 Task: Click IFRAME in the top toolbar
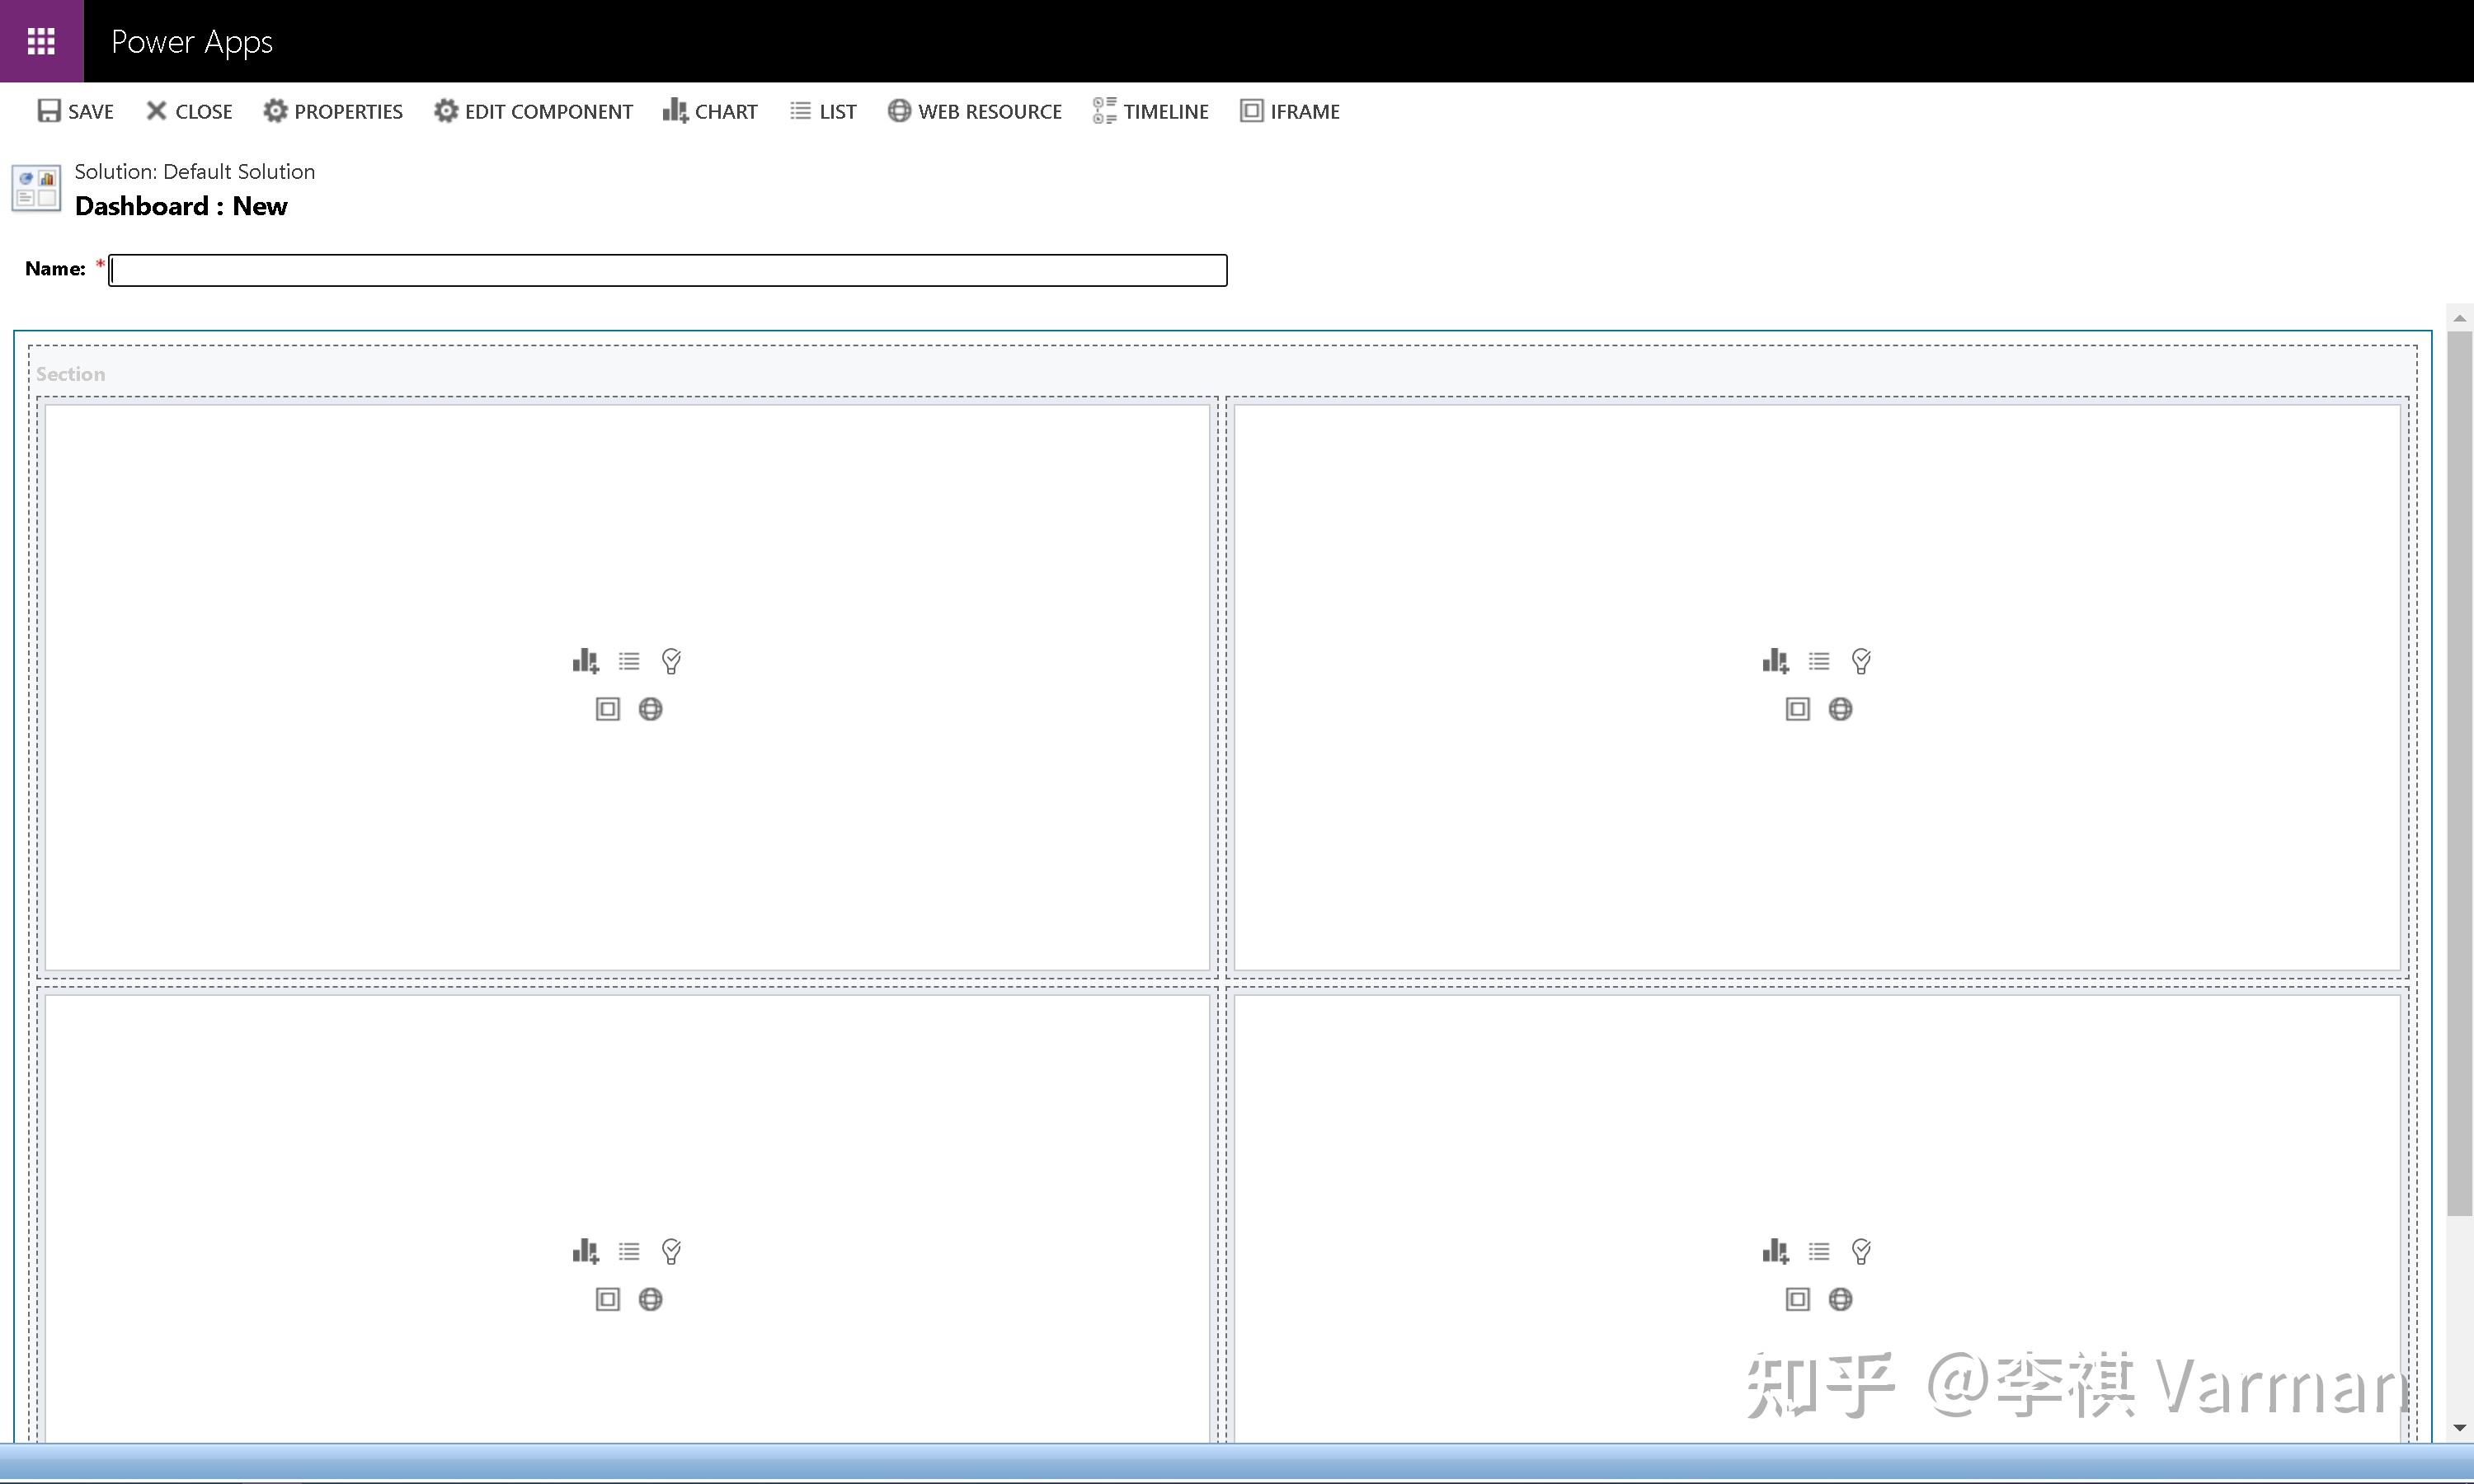(1290, 111)
